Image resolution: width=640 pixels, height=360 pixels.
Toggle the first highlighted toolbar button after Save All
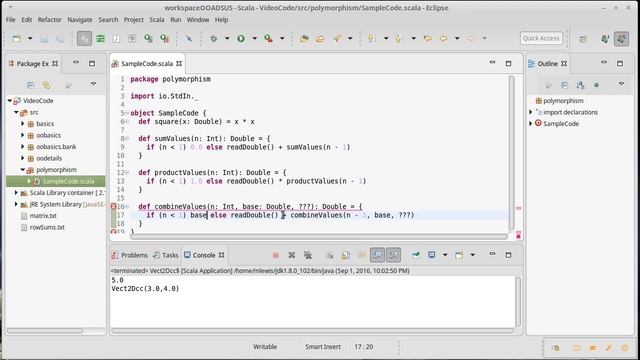(84, 38)
